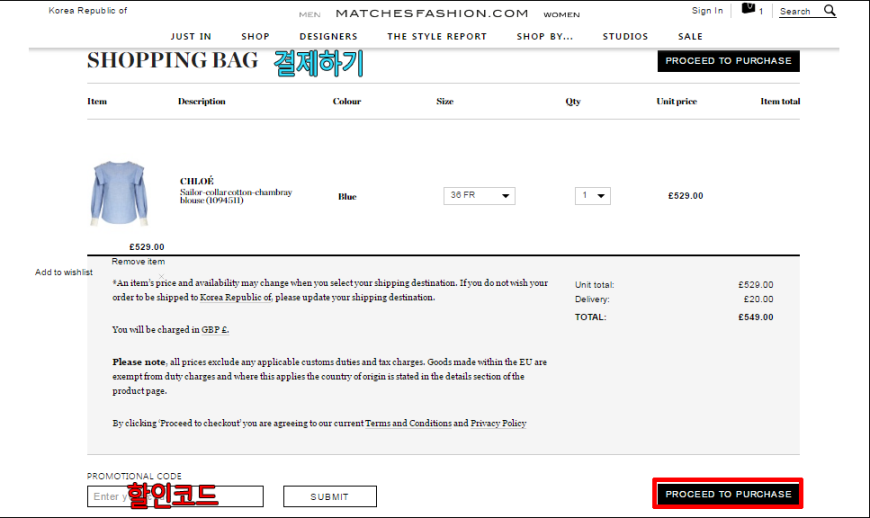870x518 pixels.
Task: Click the TOTAL £549.00 value
Action: 756,317
